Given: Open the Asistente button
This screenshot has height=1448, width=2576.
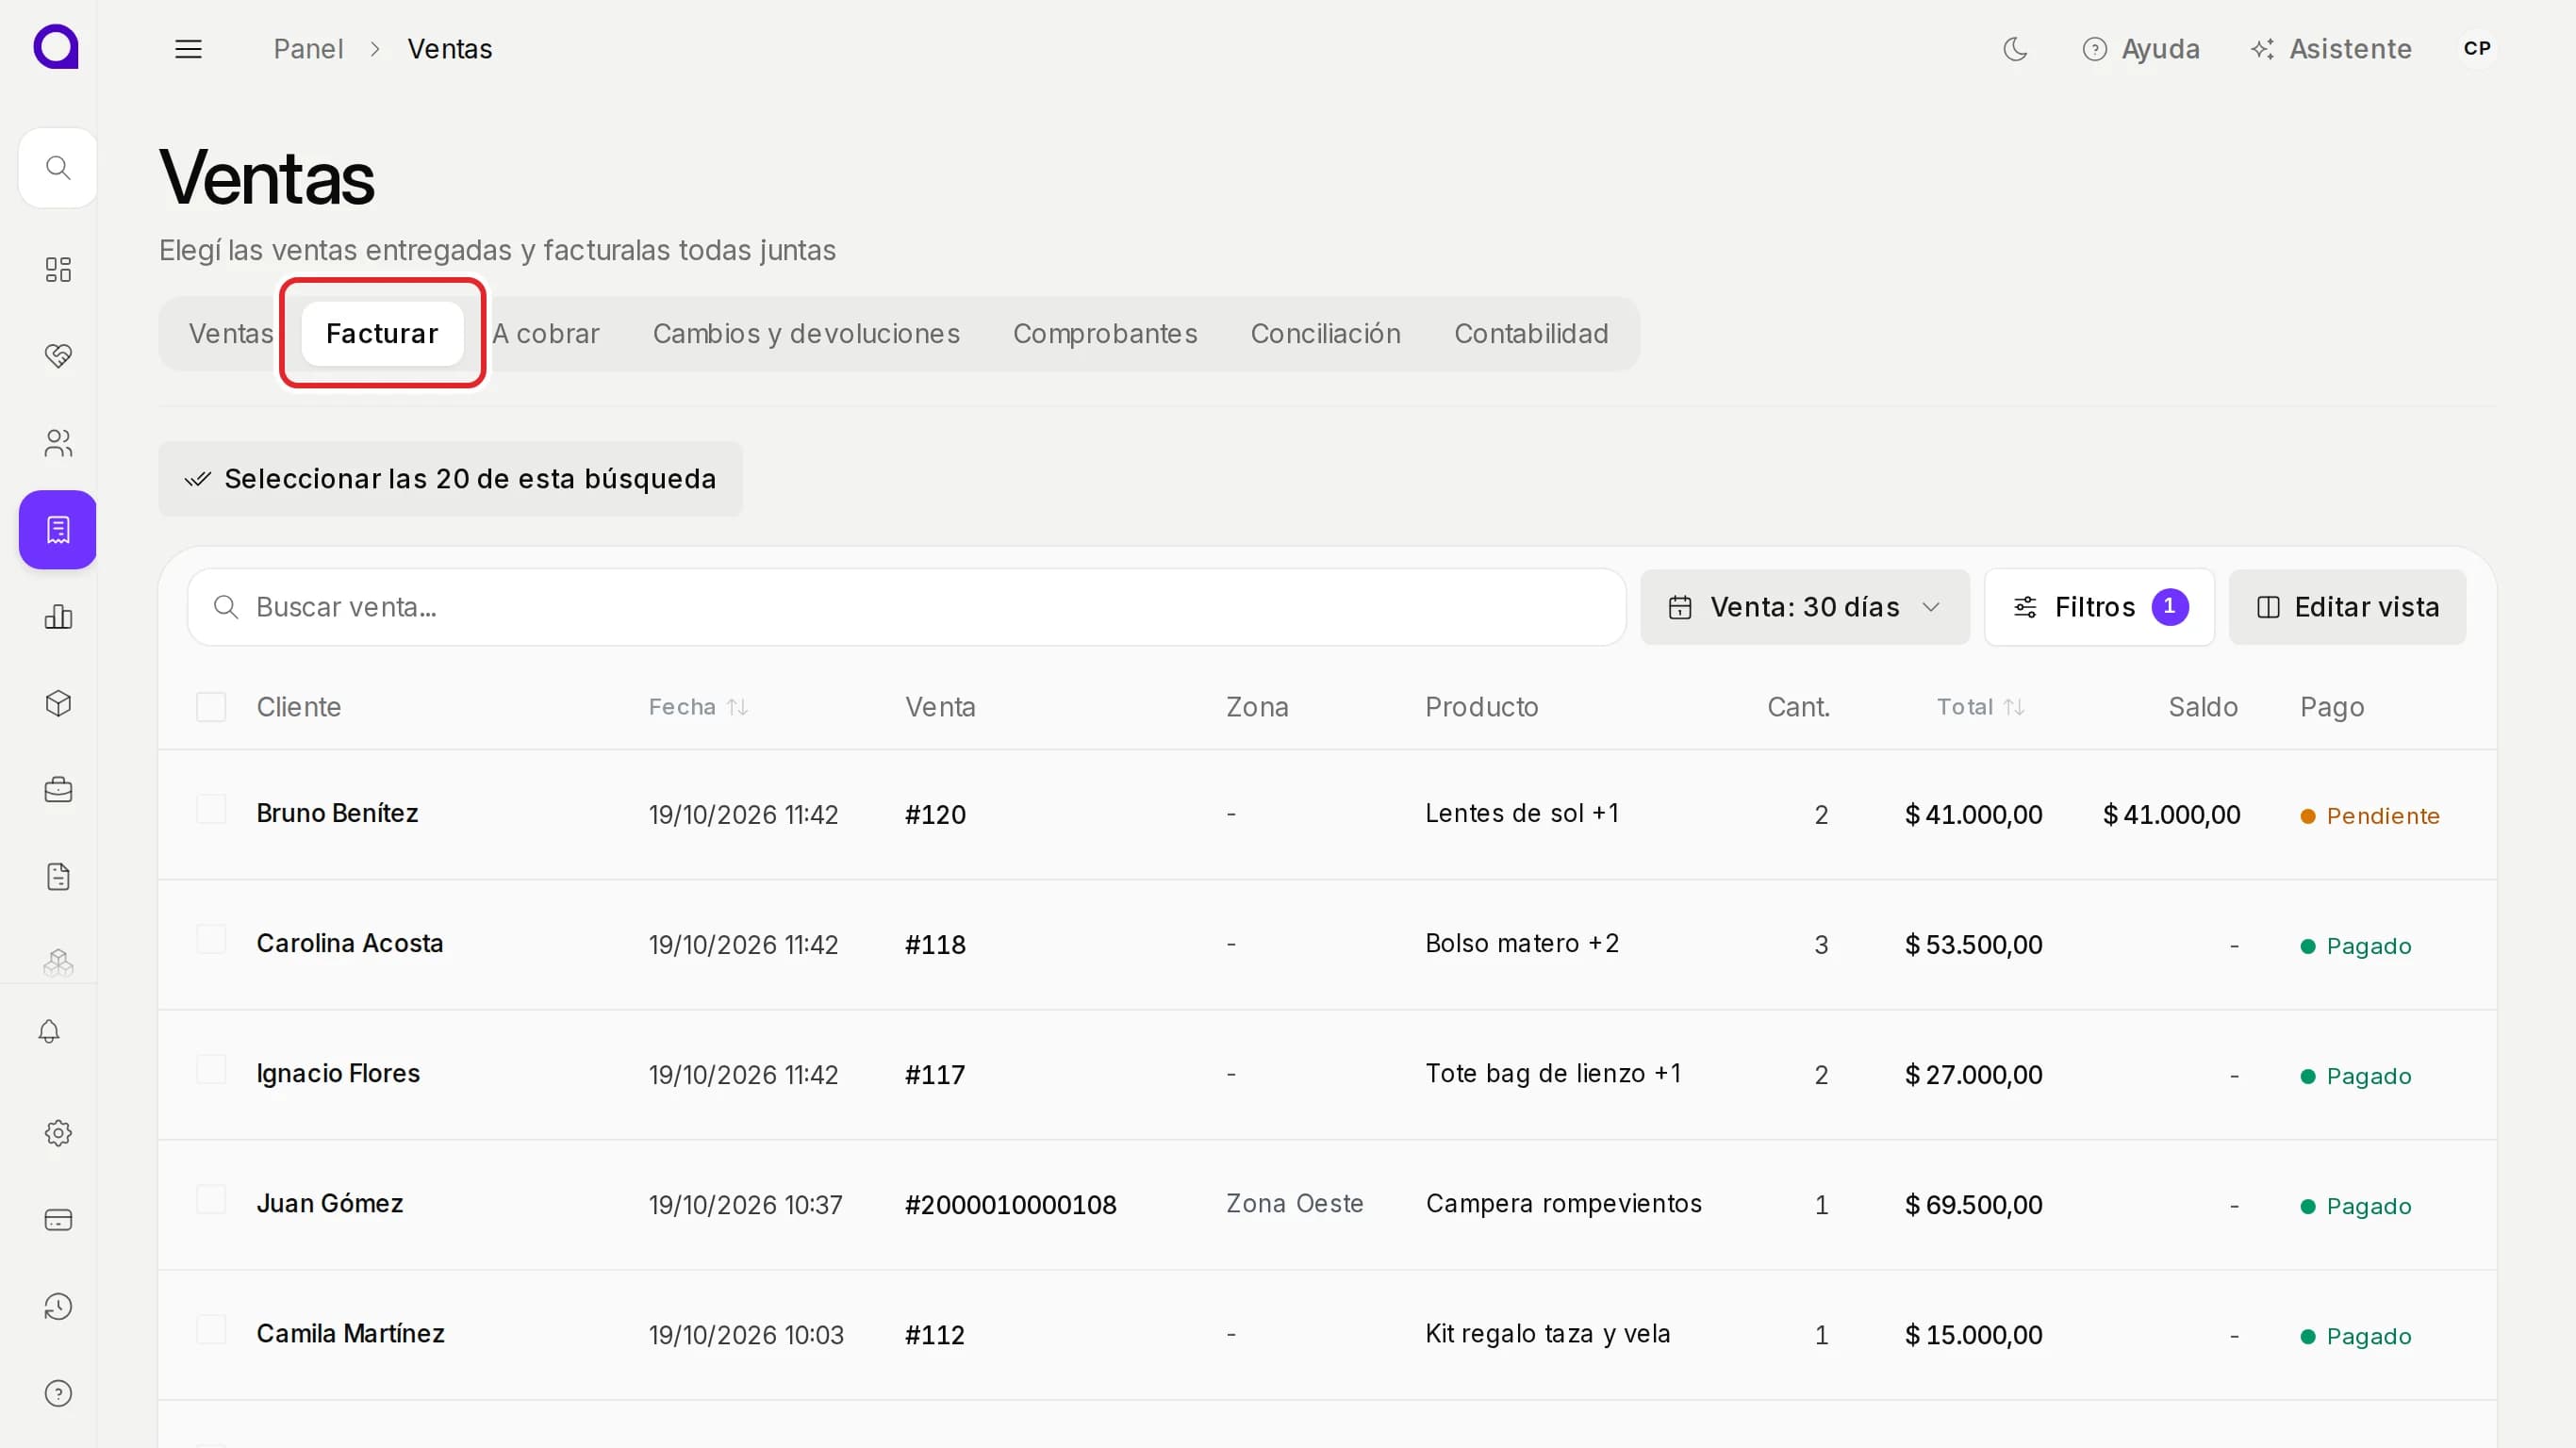Looking at the screenshot, I should (x=2331, y=49).
